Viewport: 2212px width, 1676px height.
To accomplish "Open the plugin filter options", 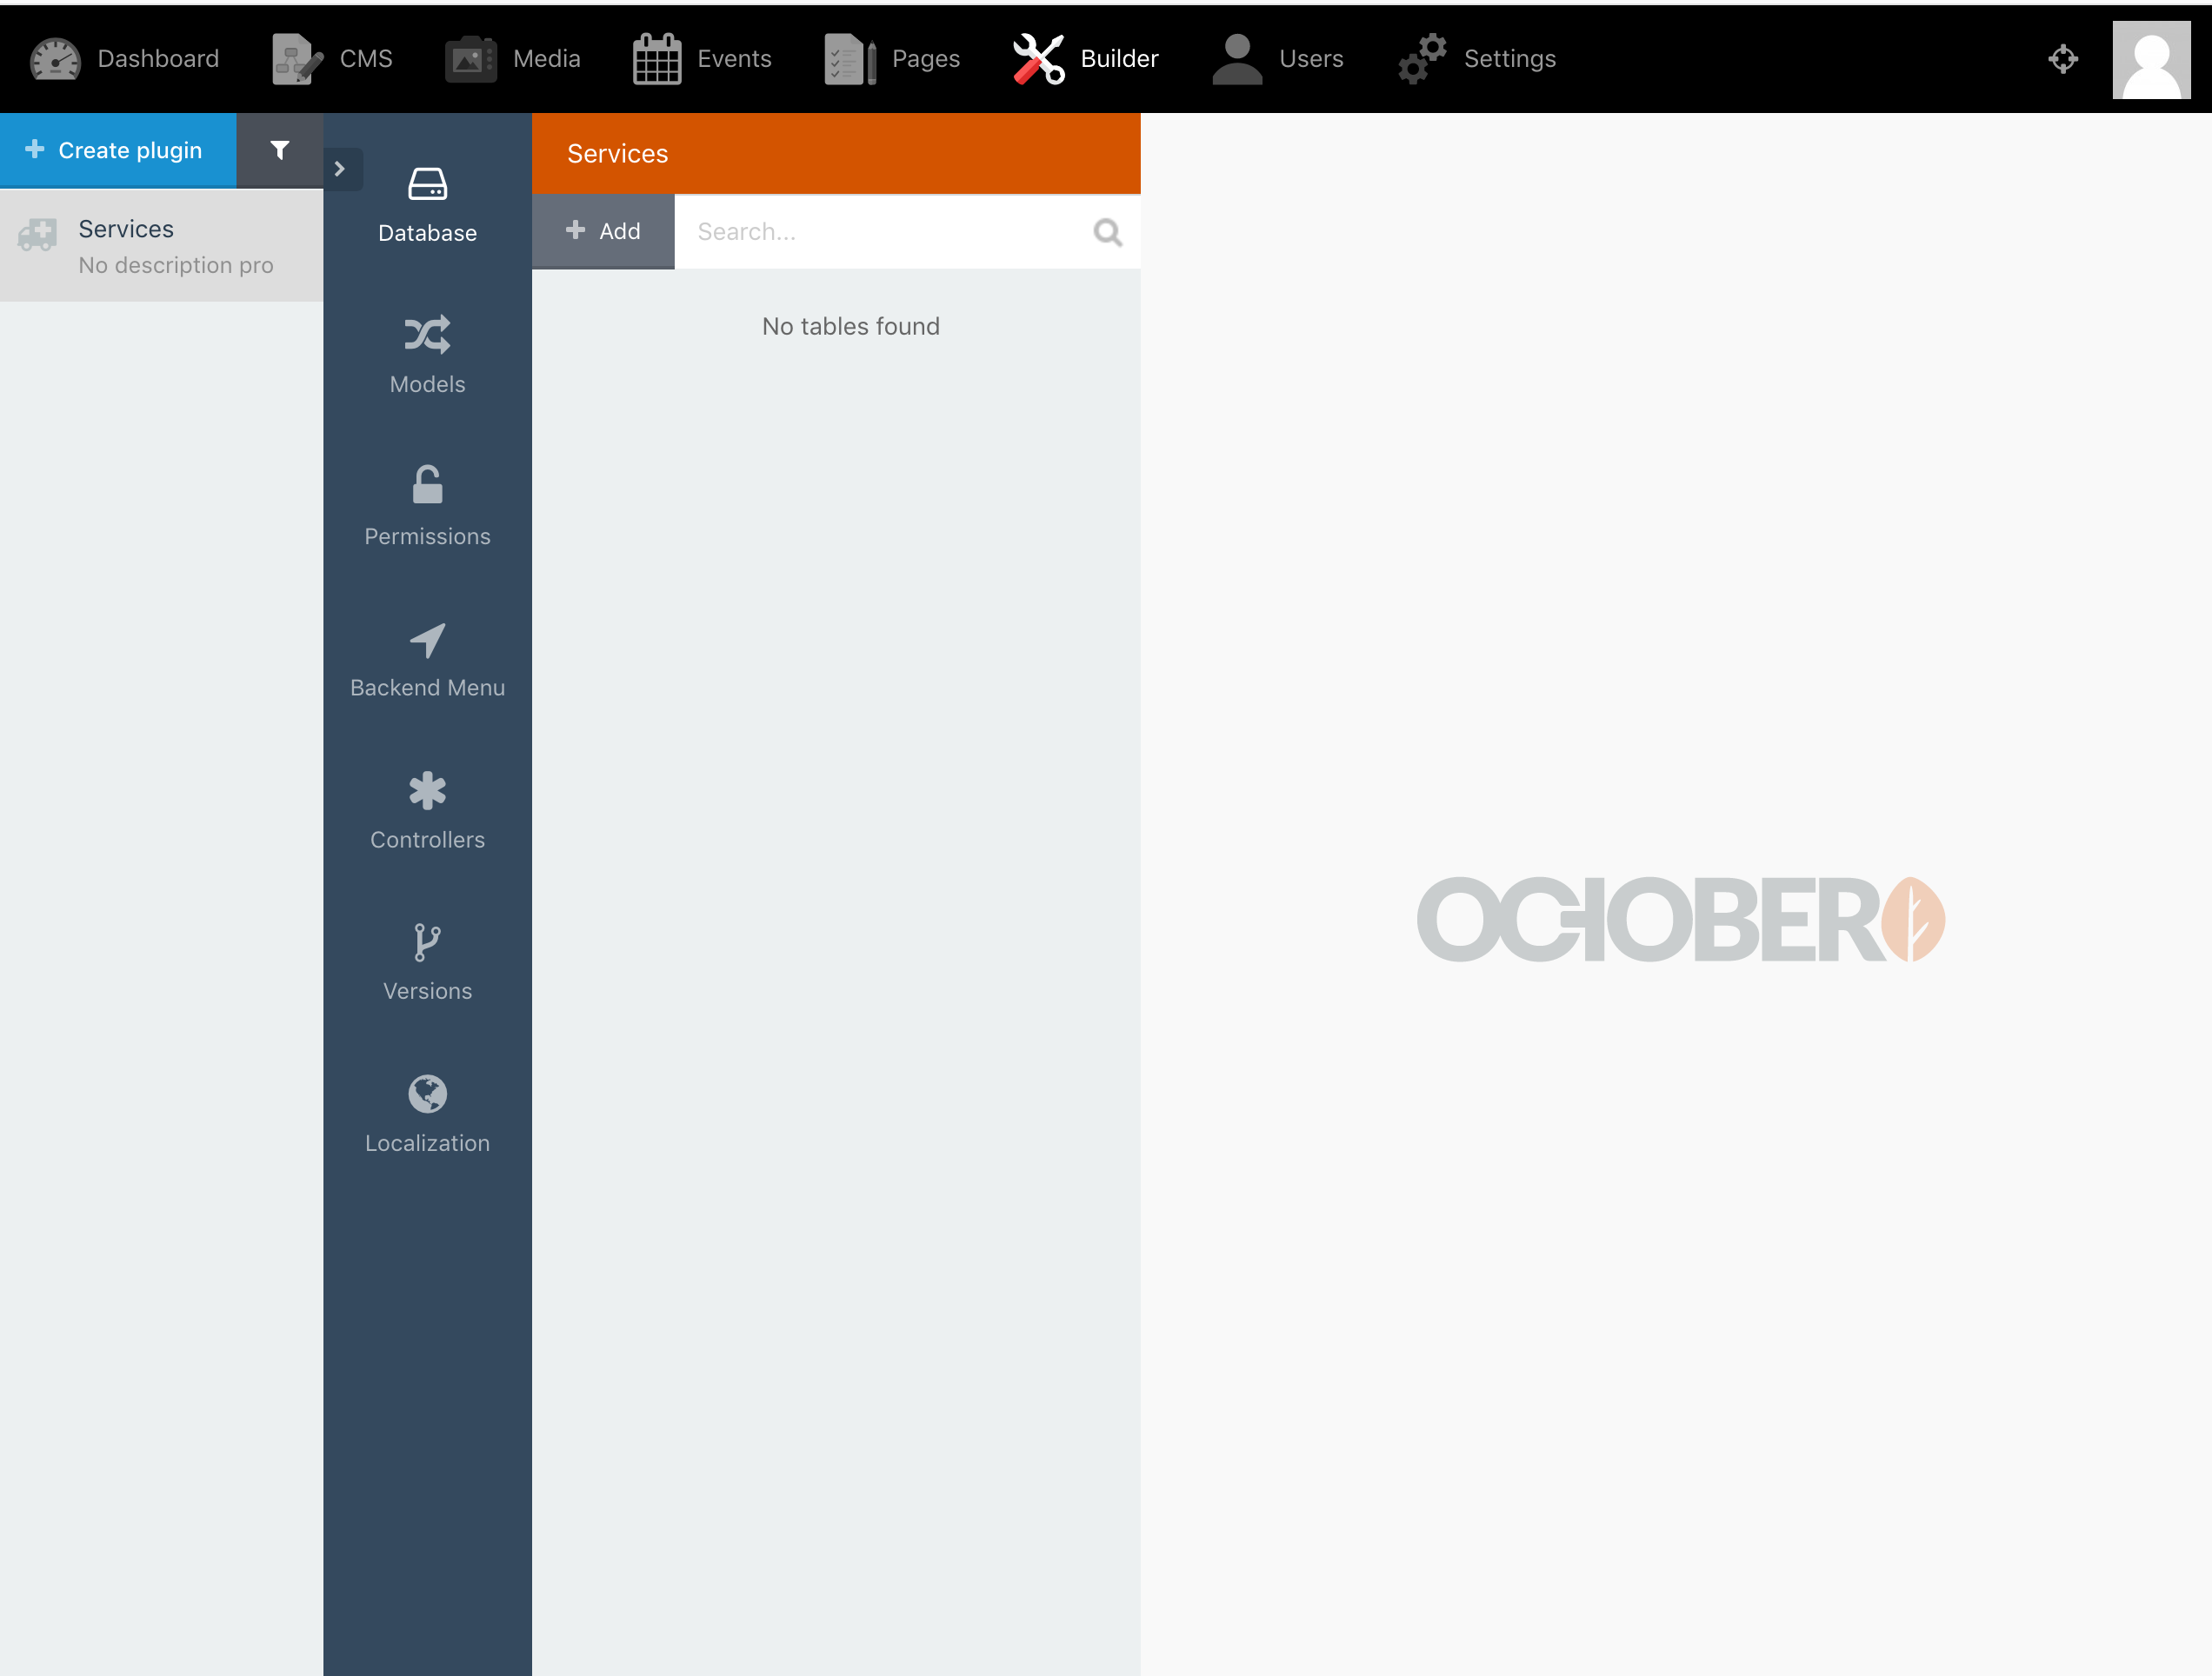I will (x=280, y=150).
